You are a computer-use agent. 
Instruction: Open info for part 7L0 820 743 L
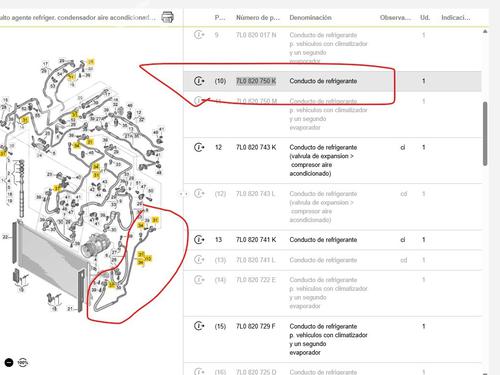click(199, 193)
